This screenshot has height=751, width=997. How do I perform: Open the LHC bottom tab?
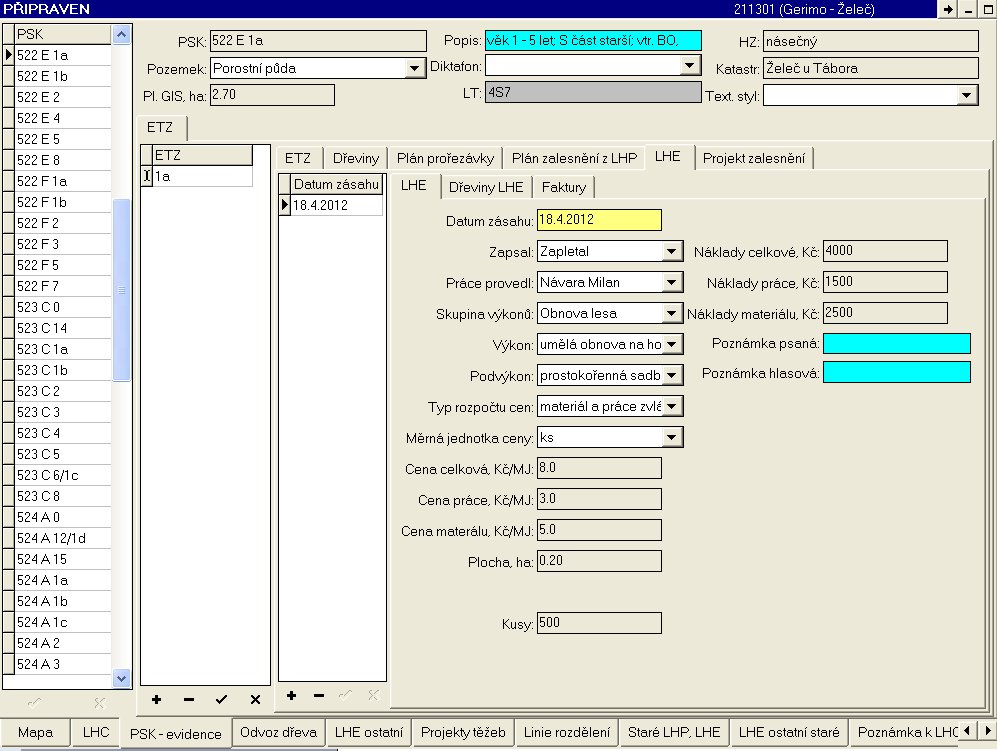[x=96, y=733]
